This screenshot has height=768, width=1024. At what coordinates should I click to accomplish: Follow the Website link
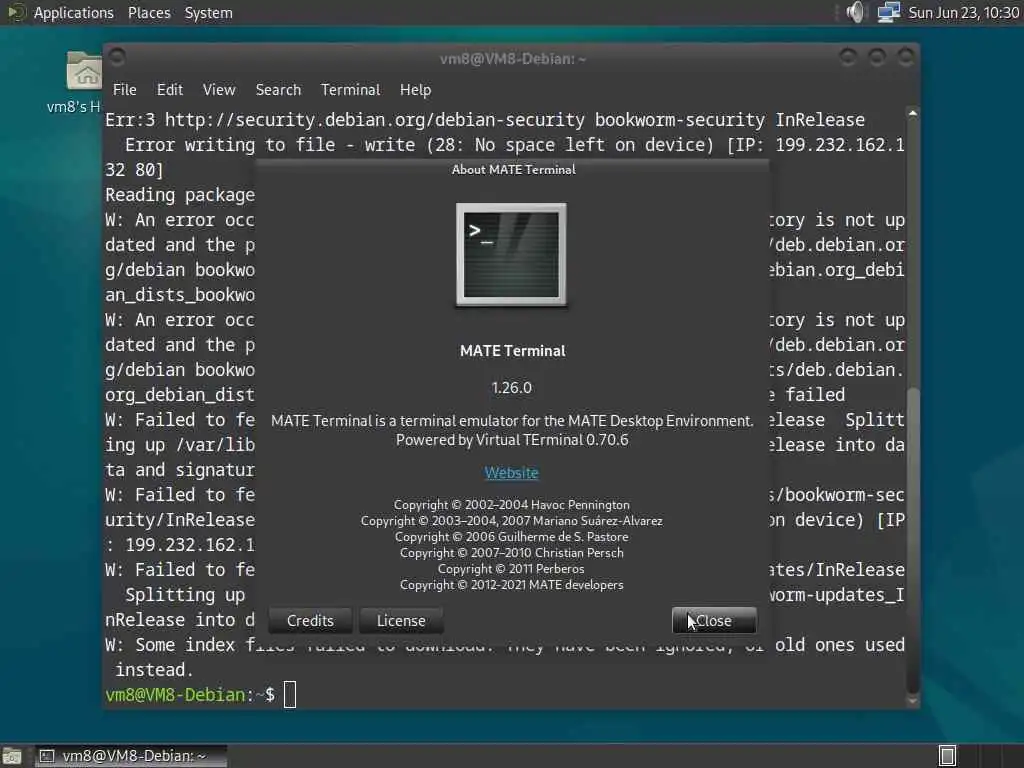[x=511, y=472]
